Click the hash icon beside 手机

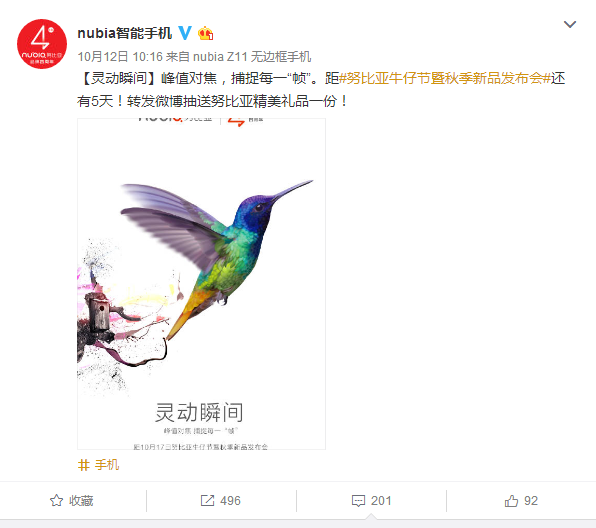pos(84,465)
